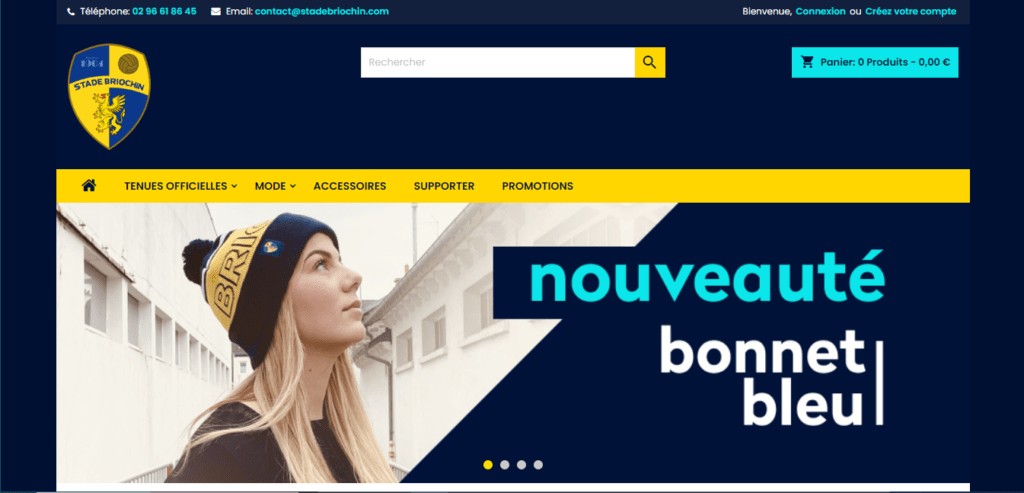This screenshot has width=1024, height=493.
Task: Click the Stade Briochin crest logo
Action: tap(109, 97)
